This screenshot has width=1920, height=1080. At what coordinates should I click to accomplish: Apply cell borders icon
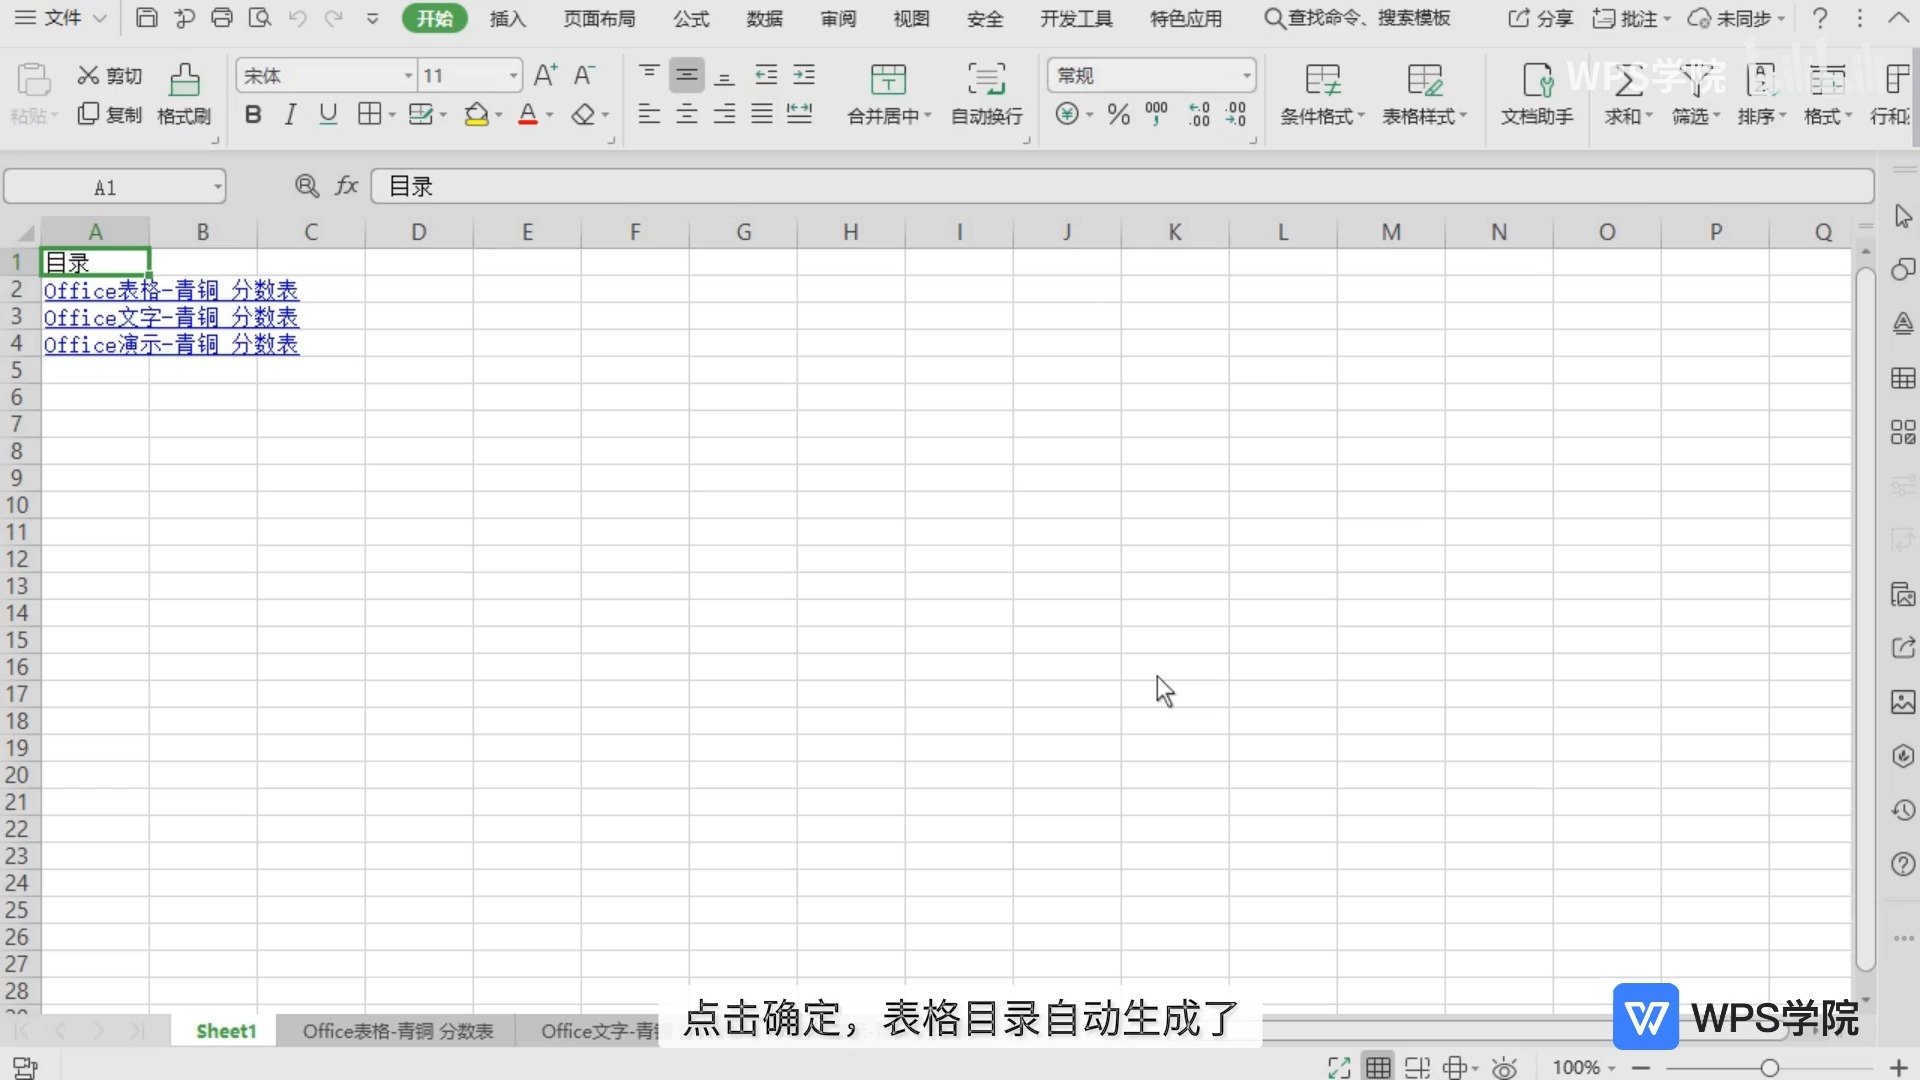tap(369, 115)
